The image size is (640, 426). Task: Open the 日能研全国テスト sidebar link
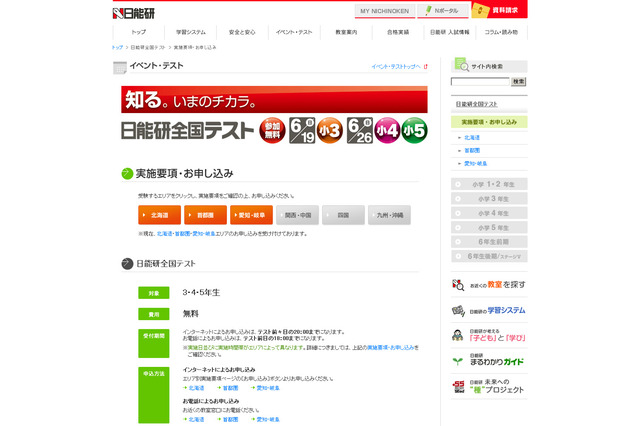coord(476,104)
